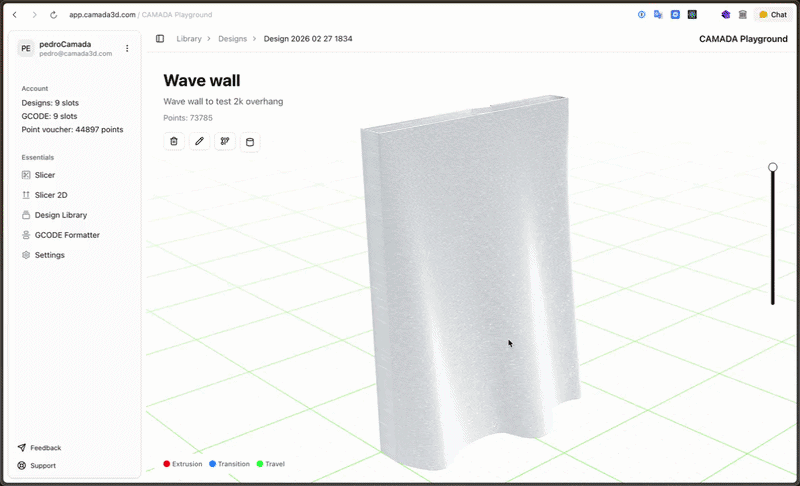Click the description Wave wall to test 2k overhang
This screenshot has width=800, height=486.
pos(223,101)
